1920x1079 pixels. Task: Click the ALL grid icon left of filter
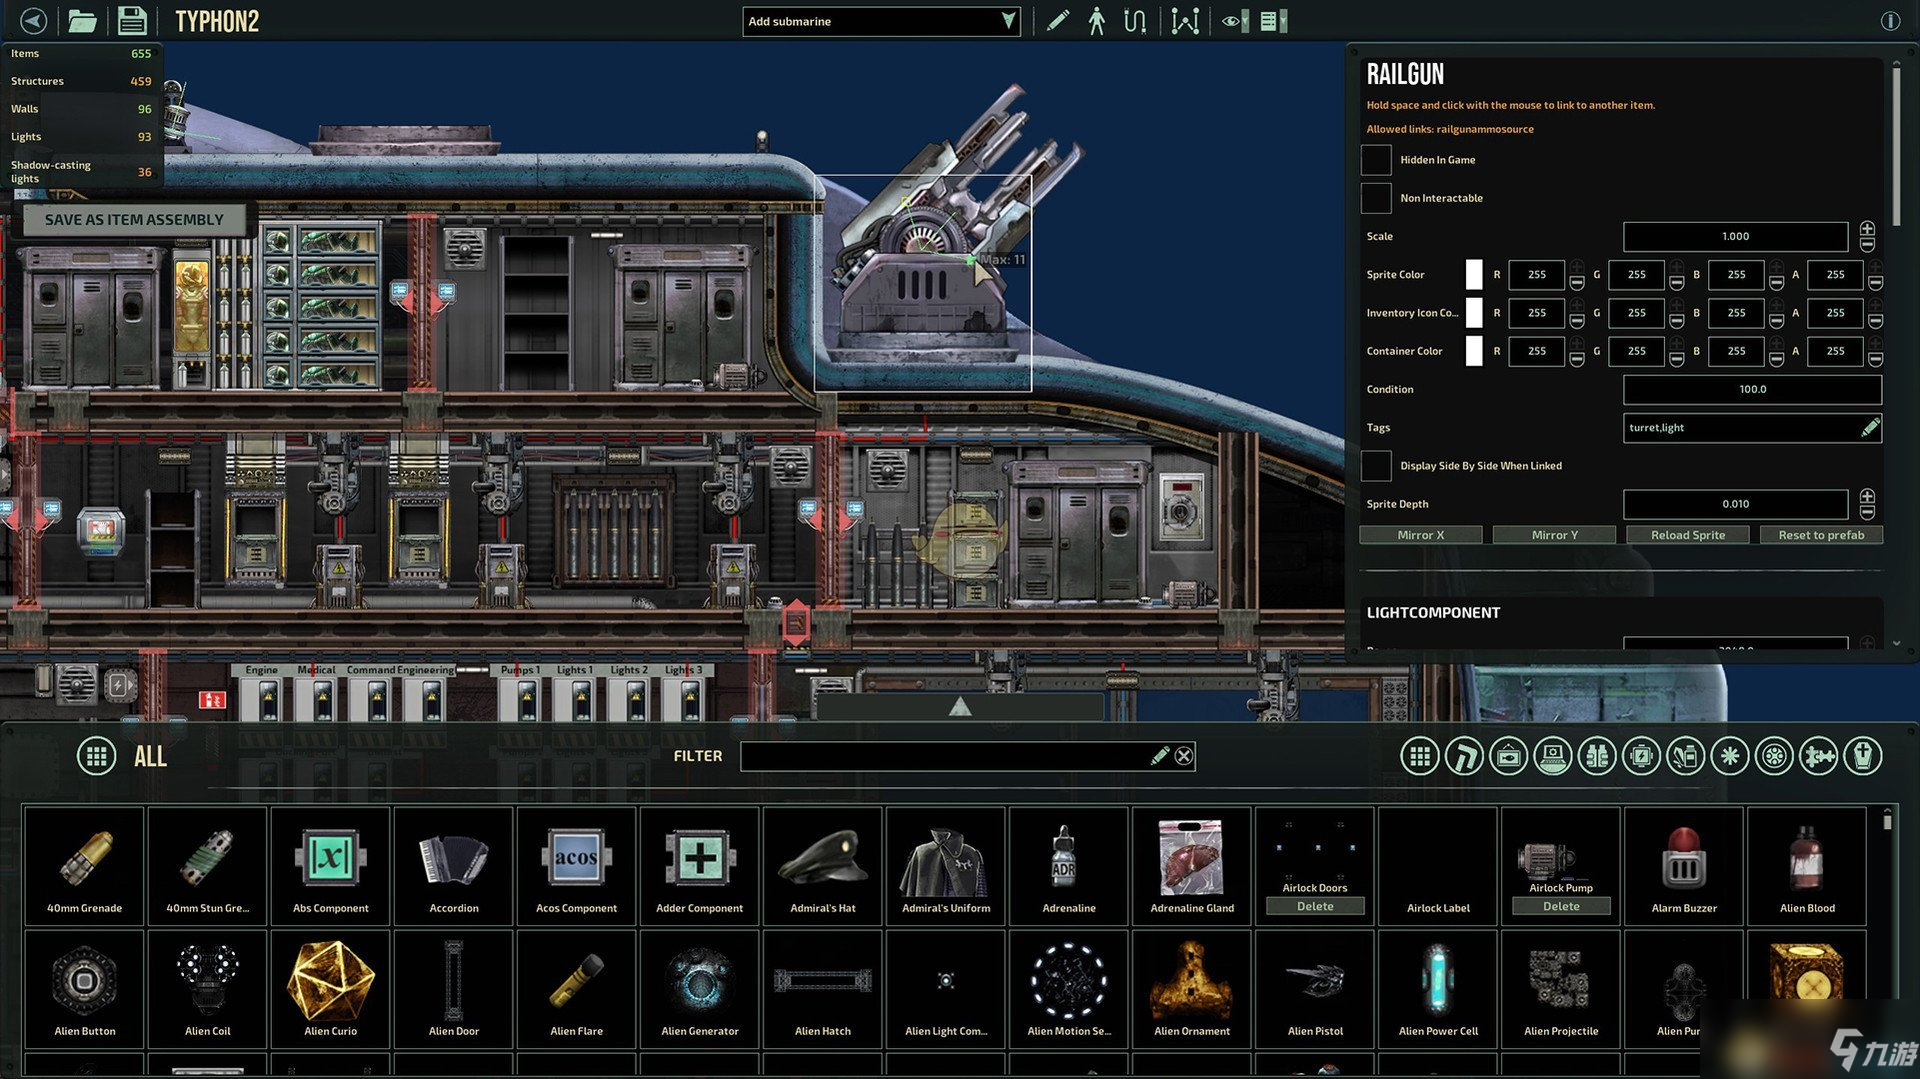(x=96, y=756)
